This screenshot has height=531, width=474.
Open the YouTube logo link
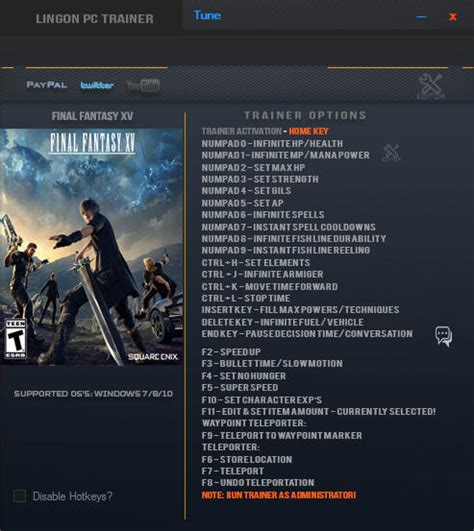point(143,86)
